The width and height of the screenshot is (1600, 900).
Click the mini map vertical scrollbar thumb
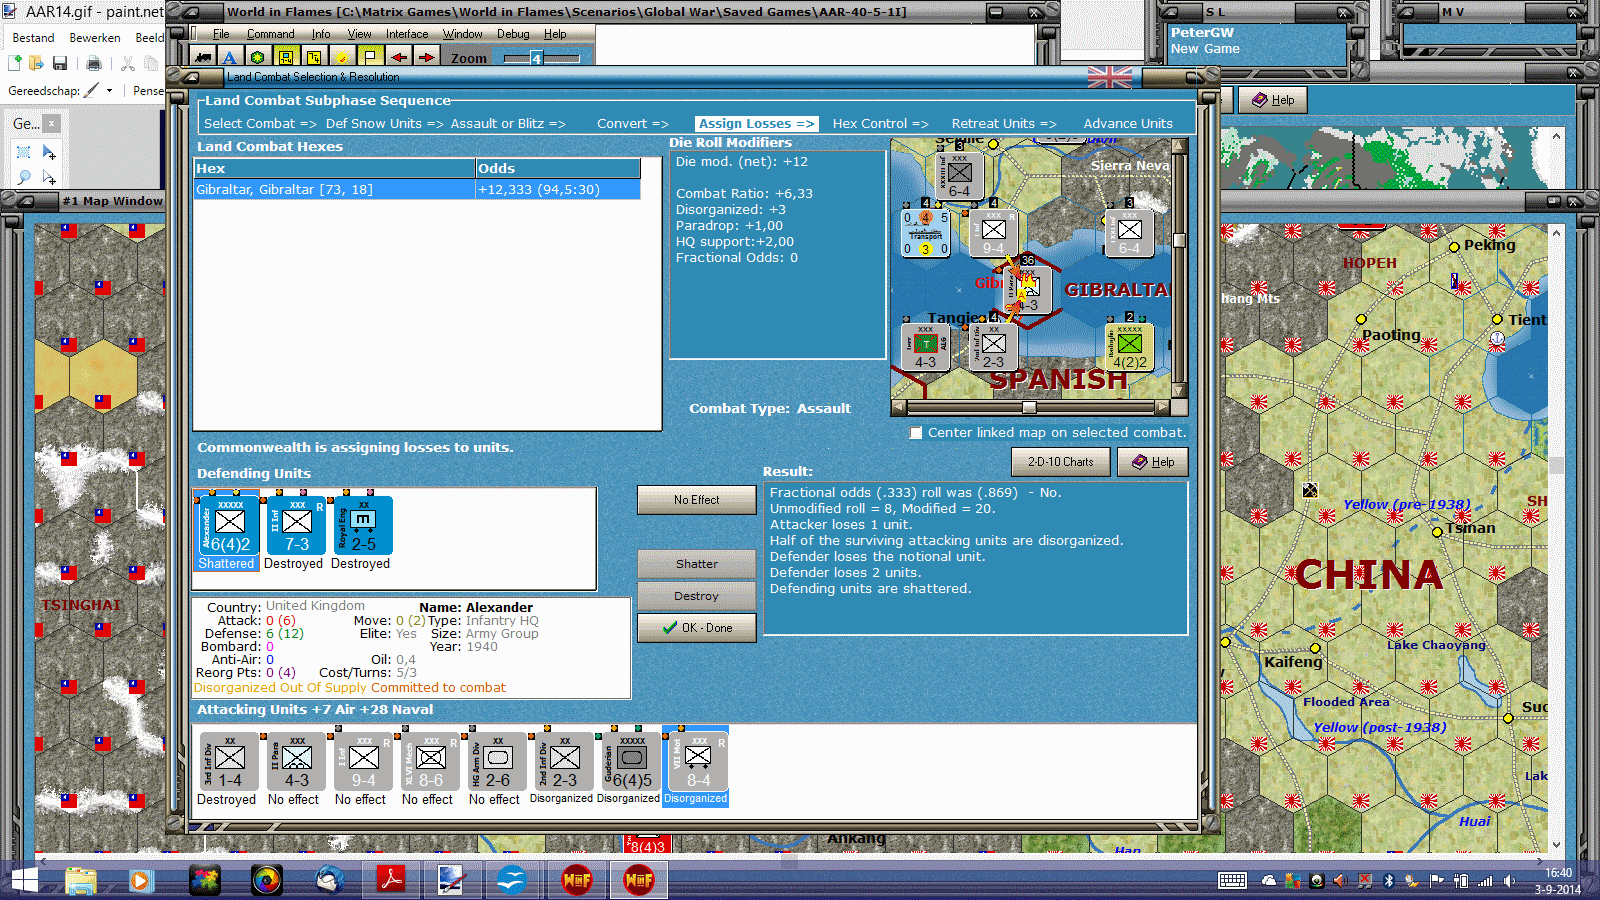(1179, 240)
